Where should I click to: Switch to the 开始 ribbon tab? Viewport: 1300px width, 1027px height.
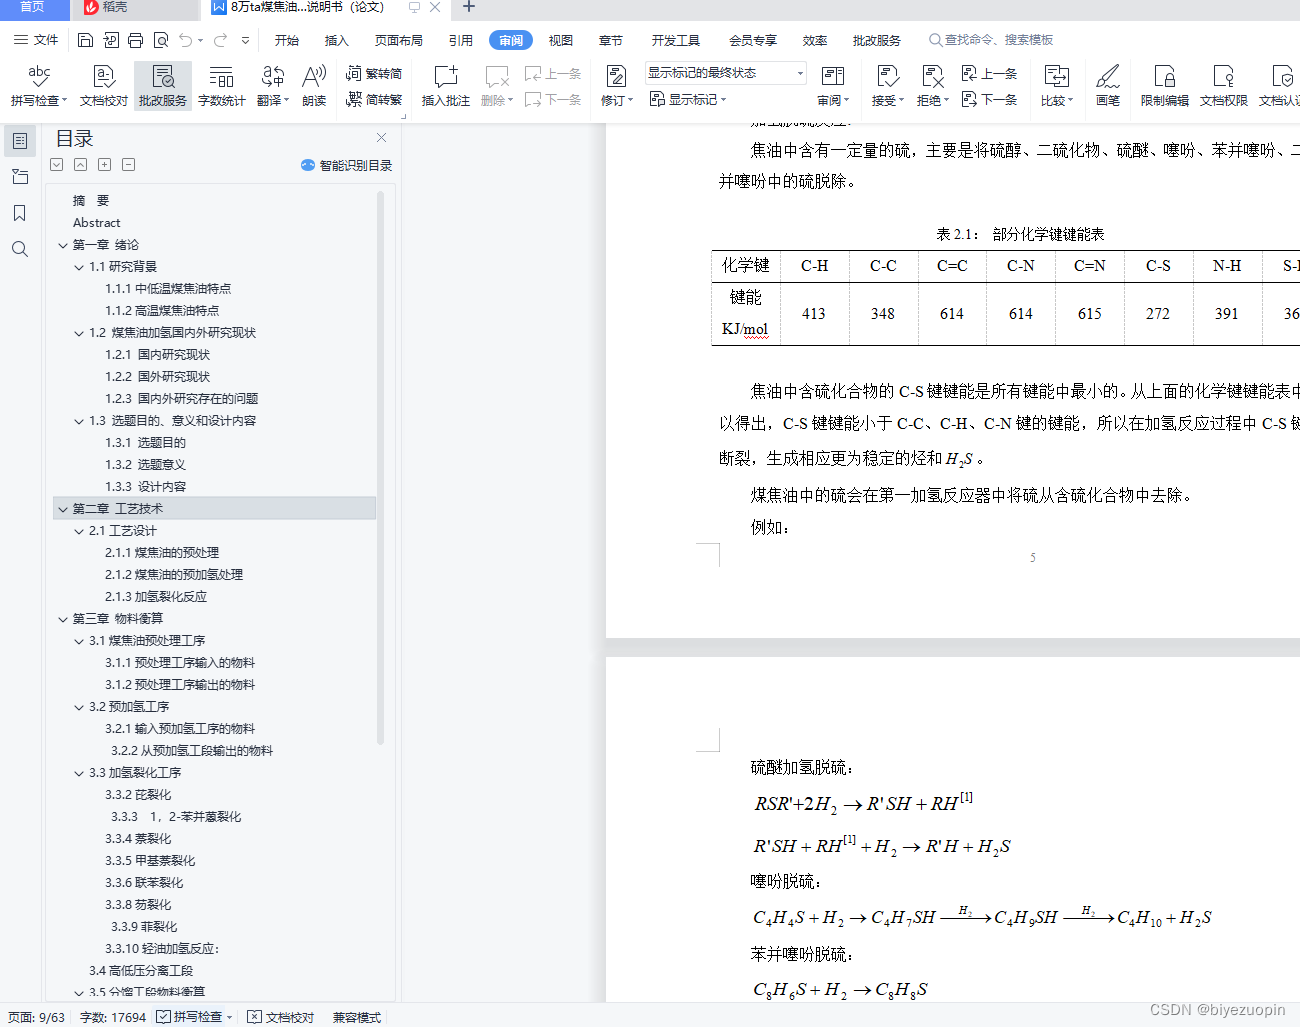click(x=287, y=40)
